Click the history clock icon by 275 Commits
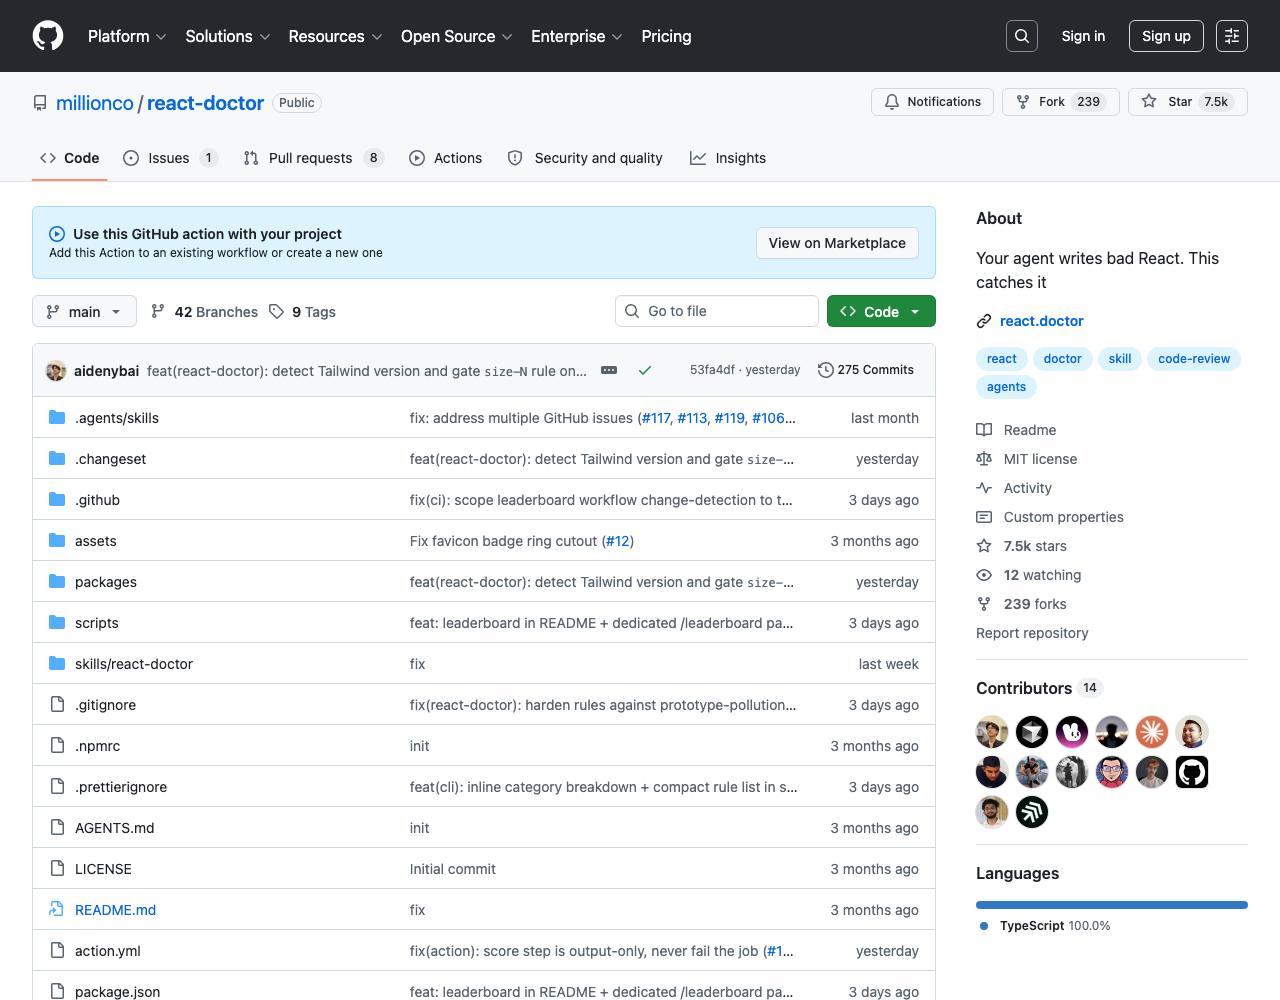This screenshot has height=1000, width=1280. coord(825,370)
